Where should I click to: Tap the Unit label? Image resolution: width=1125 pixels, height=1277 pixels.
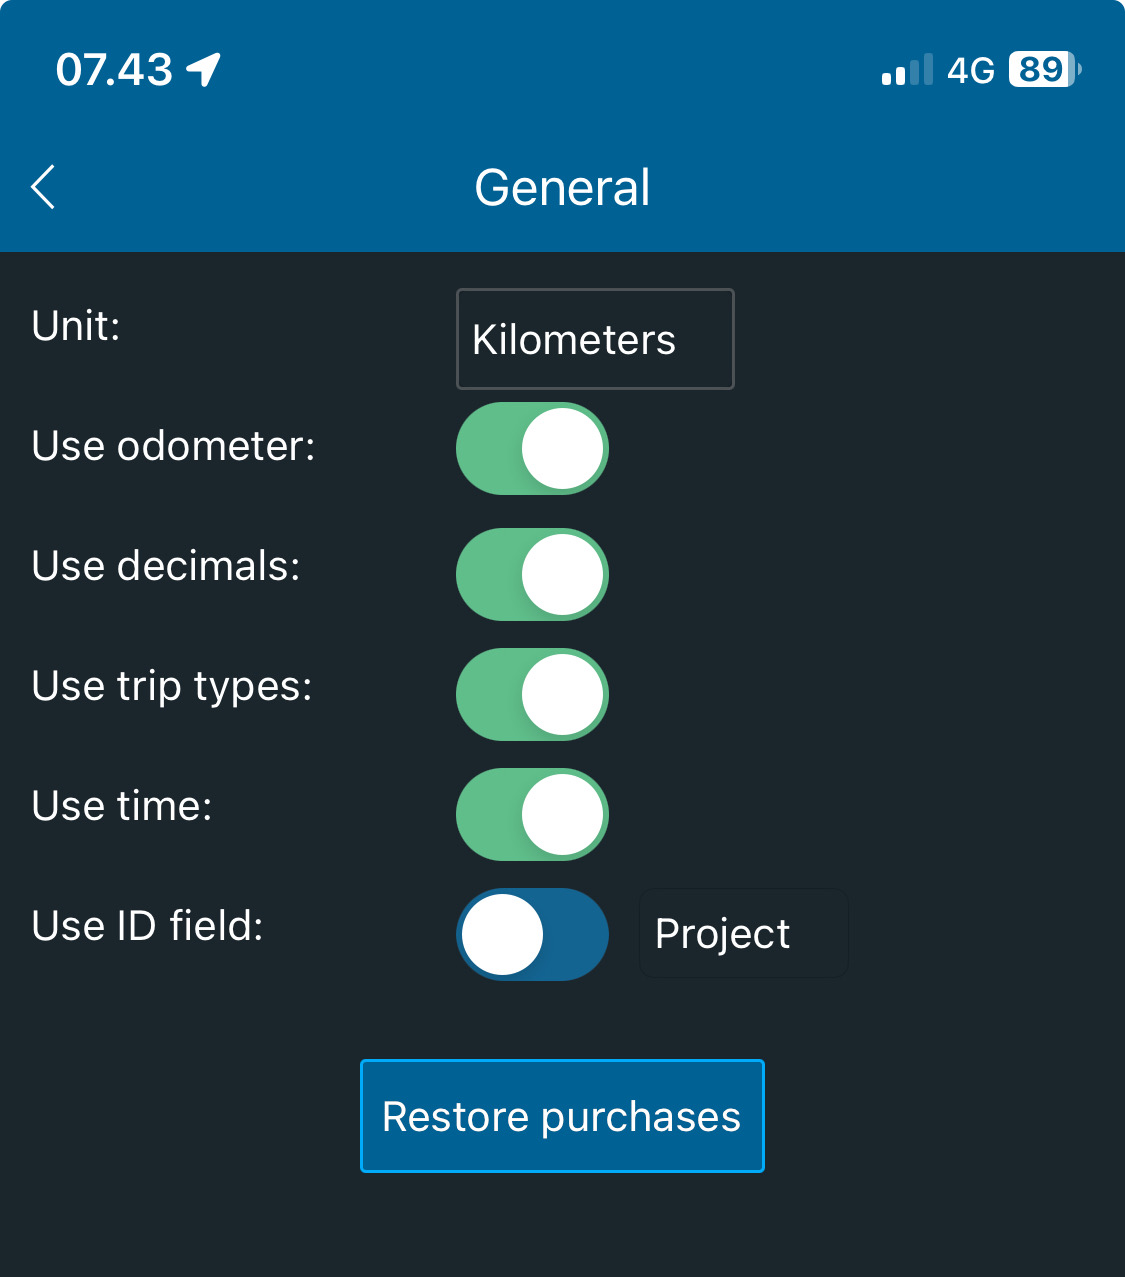coord(76,326)
